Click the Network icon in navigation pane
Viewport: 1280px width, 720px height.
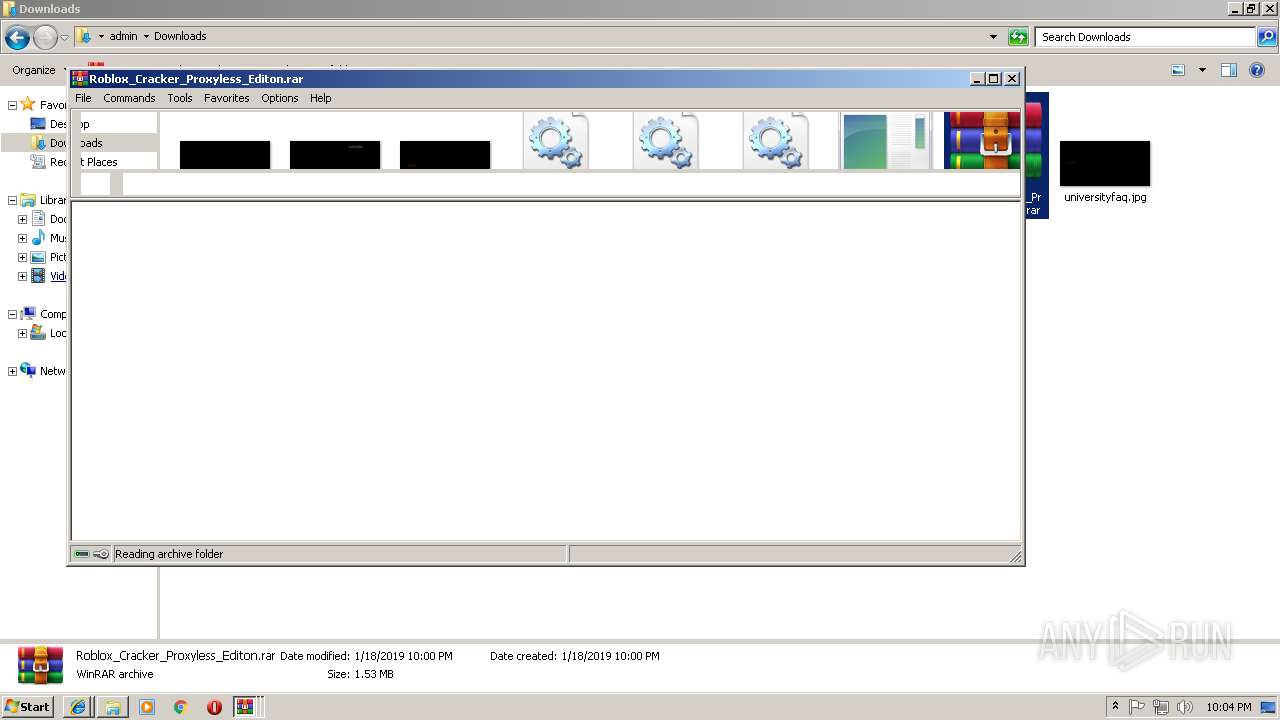click(28, 371)
